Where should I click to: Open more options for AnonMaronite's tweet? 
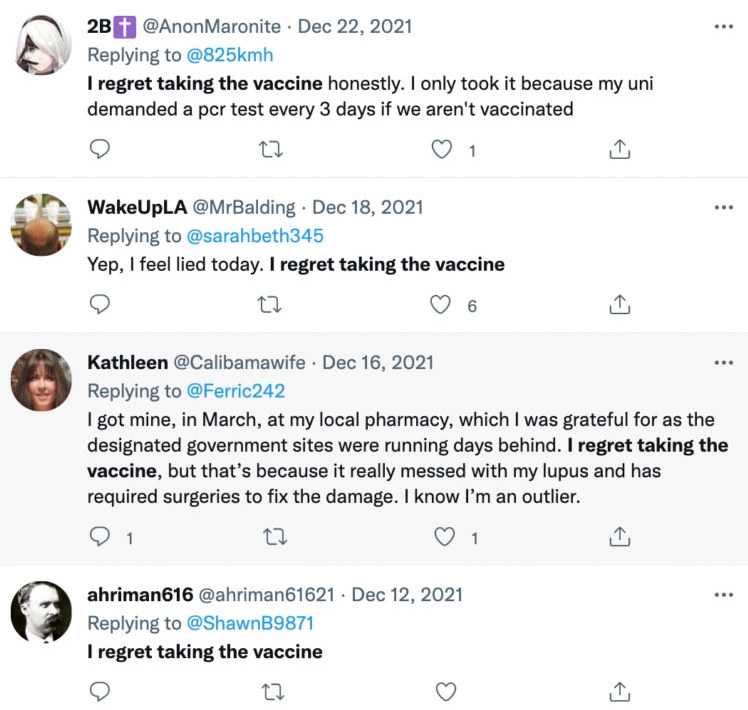coord(723,26)
